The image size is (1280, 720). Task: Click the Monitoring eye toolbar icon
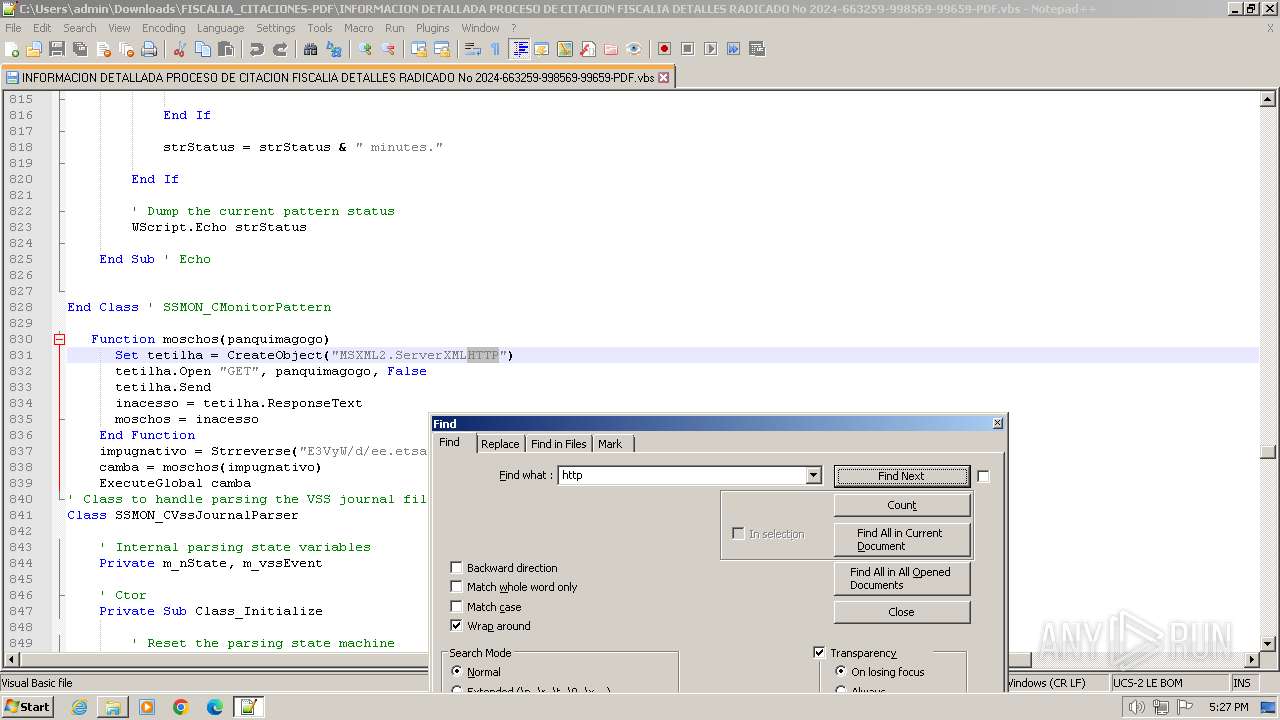point(634,49)
